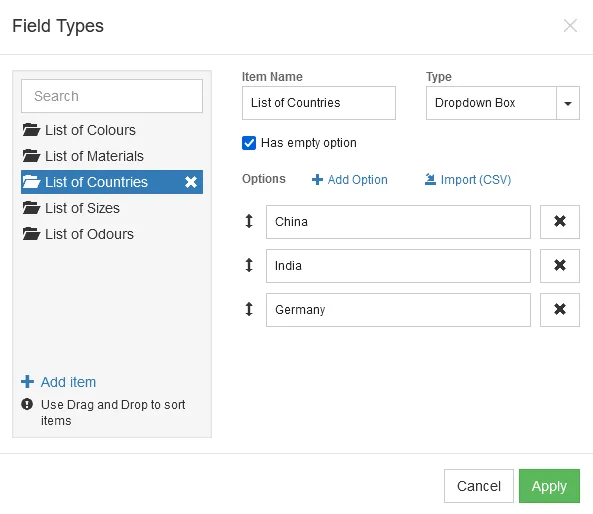Edit the India option text field

pyautogui.click(x=398, y=266)
